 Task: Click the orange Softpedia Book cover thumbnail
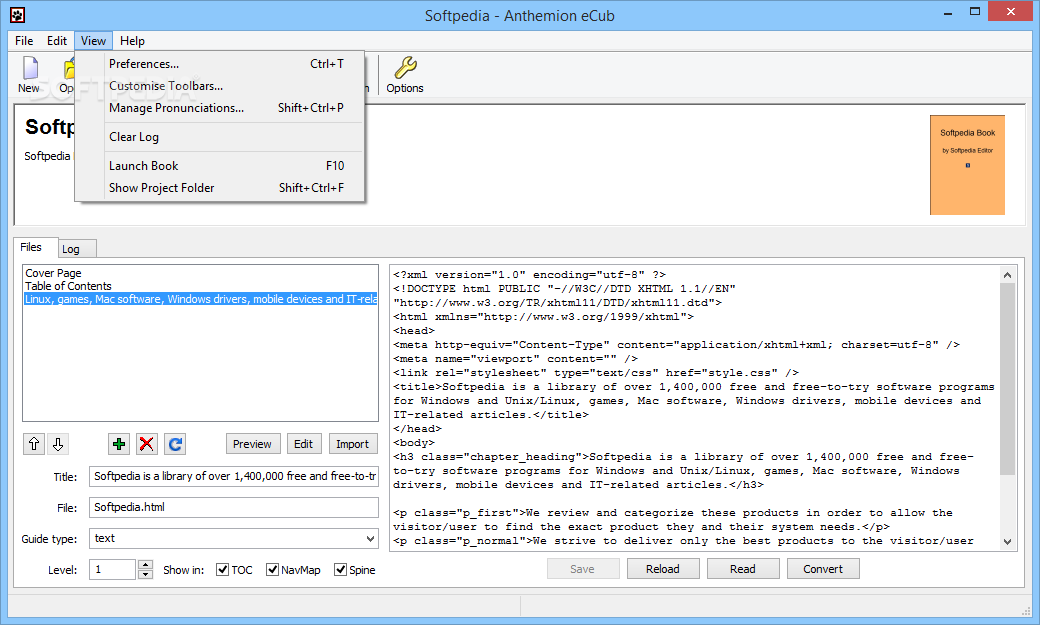tap(967, 165)
